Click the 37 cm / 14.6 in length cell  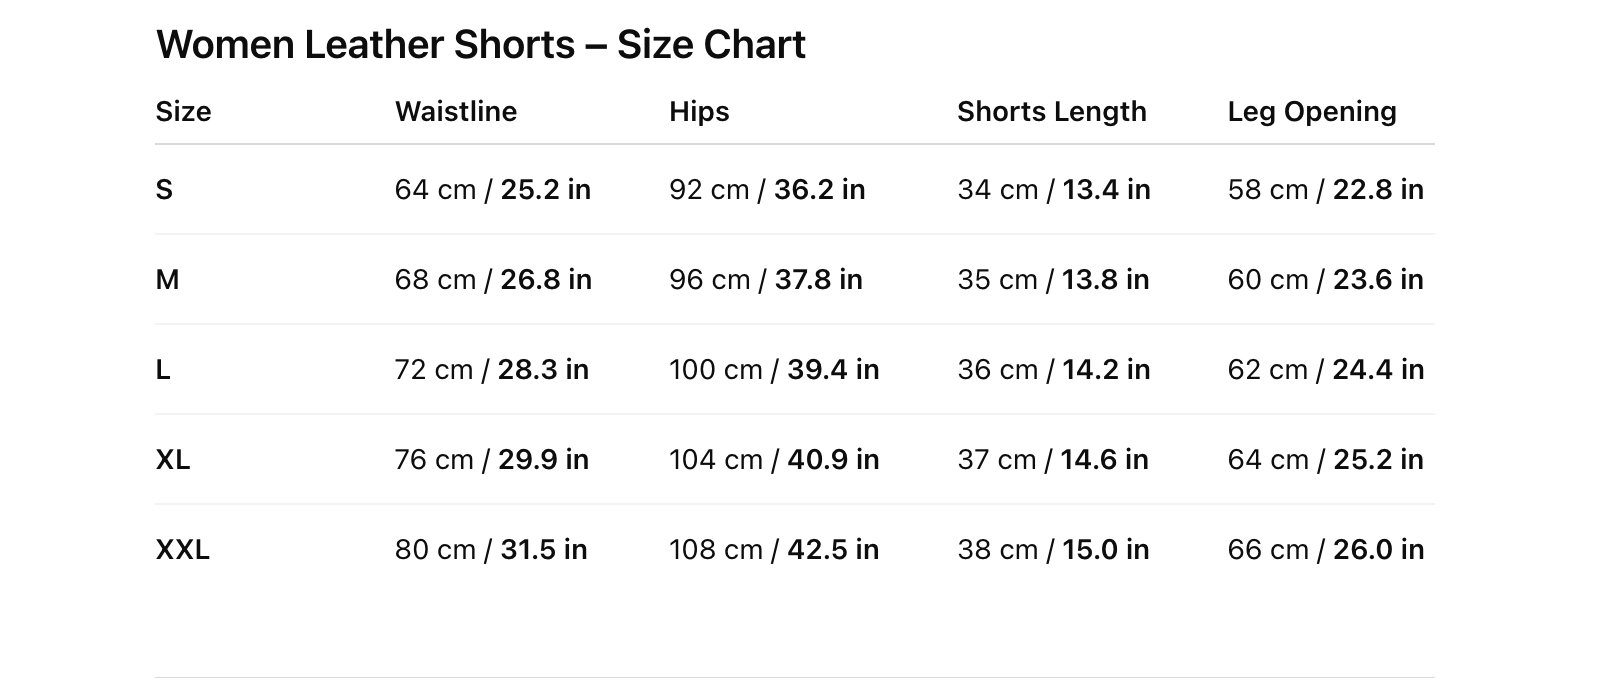click(1052, 460)
